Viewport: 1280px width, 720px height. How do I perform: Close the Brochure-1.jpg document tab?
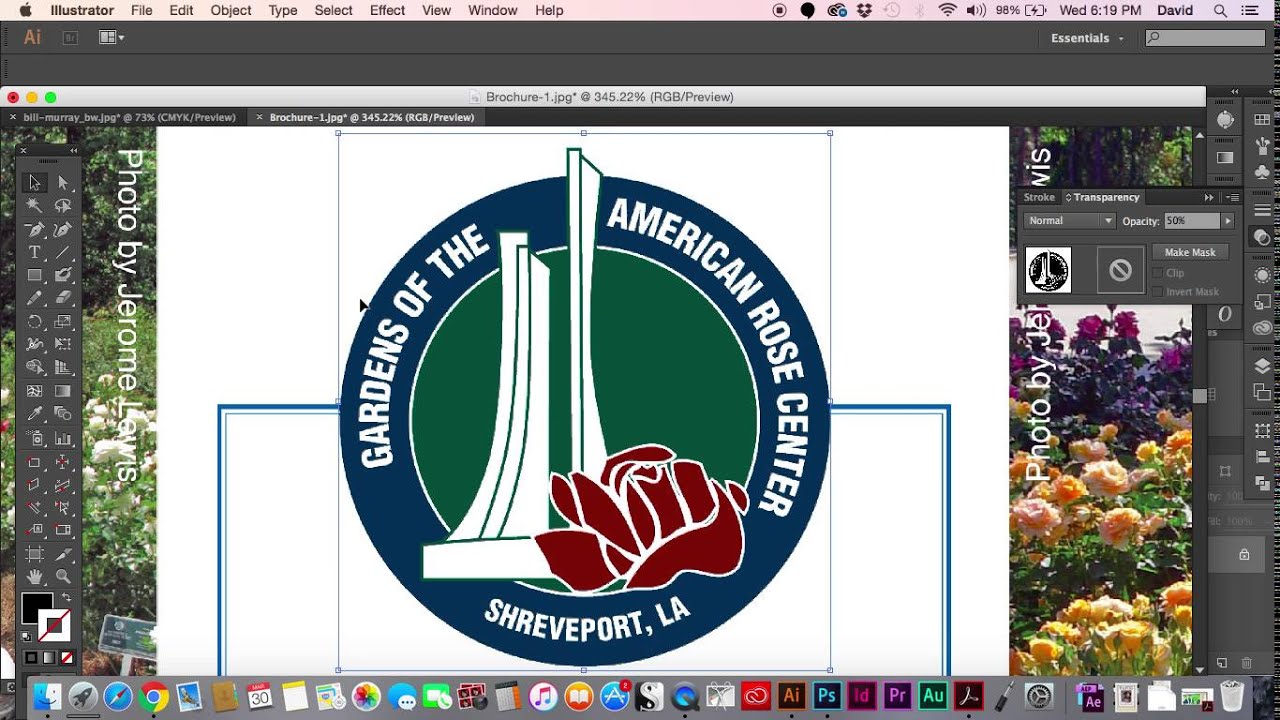[x=260, y=117]
